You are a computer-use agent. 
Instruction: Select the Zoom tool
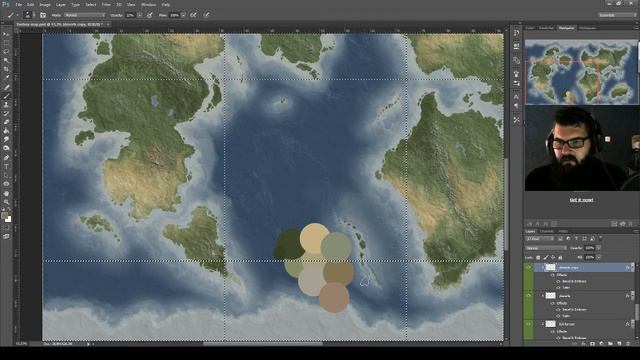click(x=6, y=202)
